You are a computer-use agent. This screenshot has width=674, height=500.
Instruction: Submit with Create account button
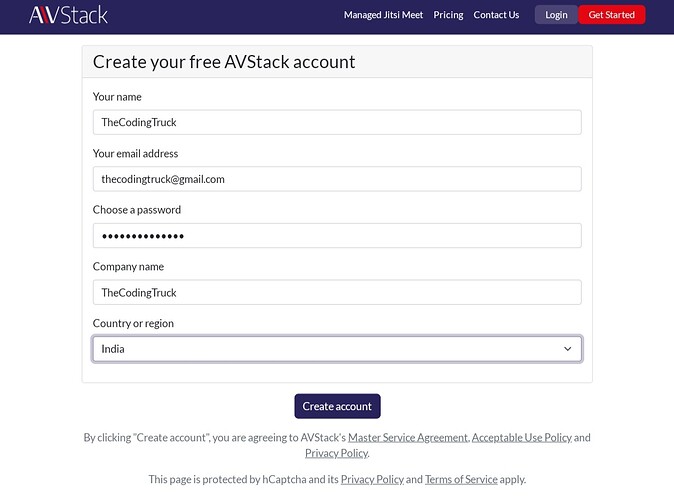(x=337, y=406)
